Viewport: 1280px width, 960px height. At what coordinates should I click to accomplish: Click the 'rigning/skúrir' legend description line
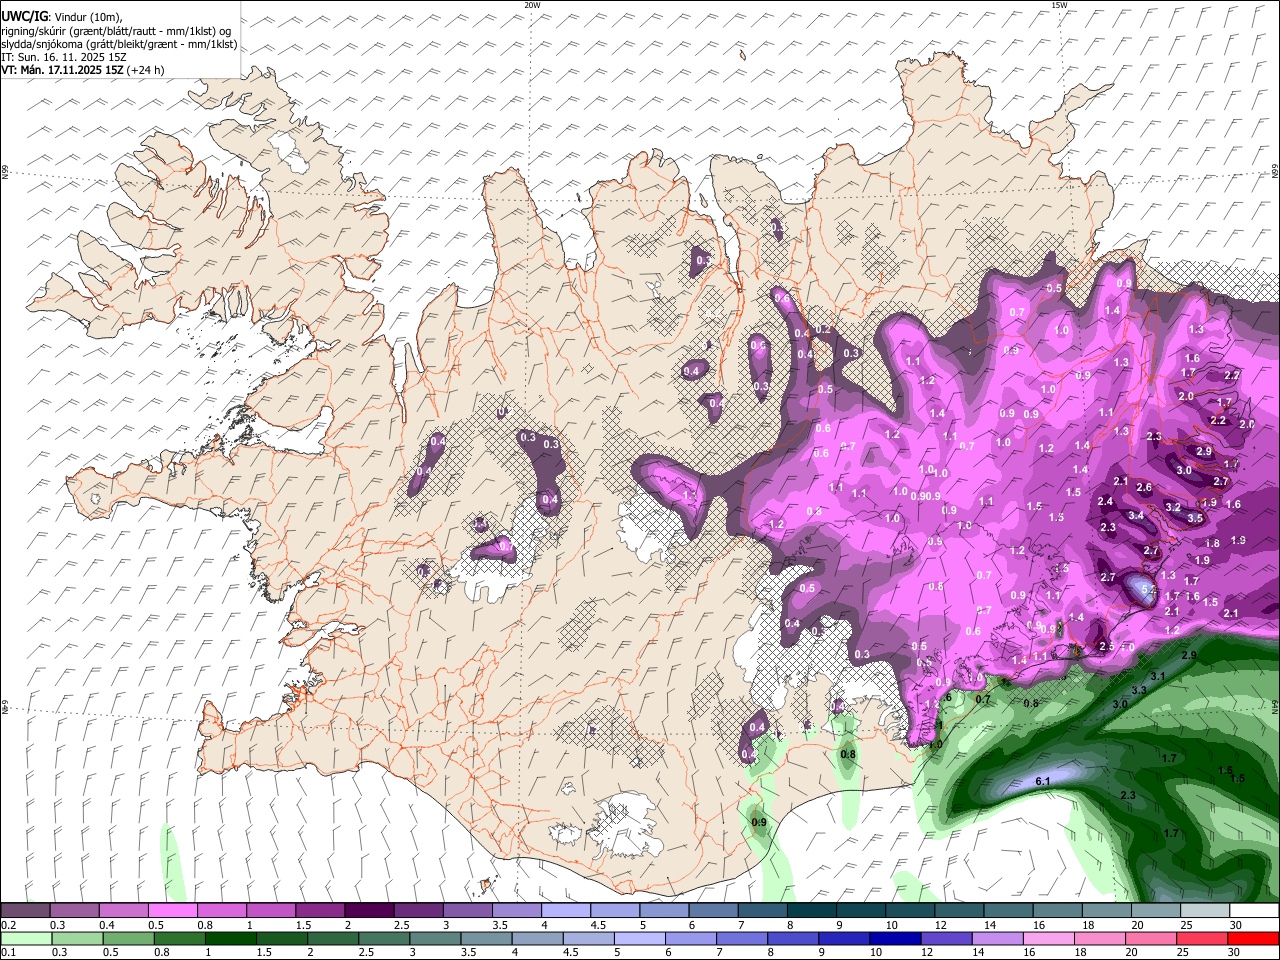[x=116, y=31]
